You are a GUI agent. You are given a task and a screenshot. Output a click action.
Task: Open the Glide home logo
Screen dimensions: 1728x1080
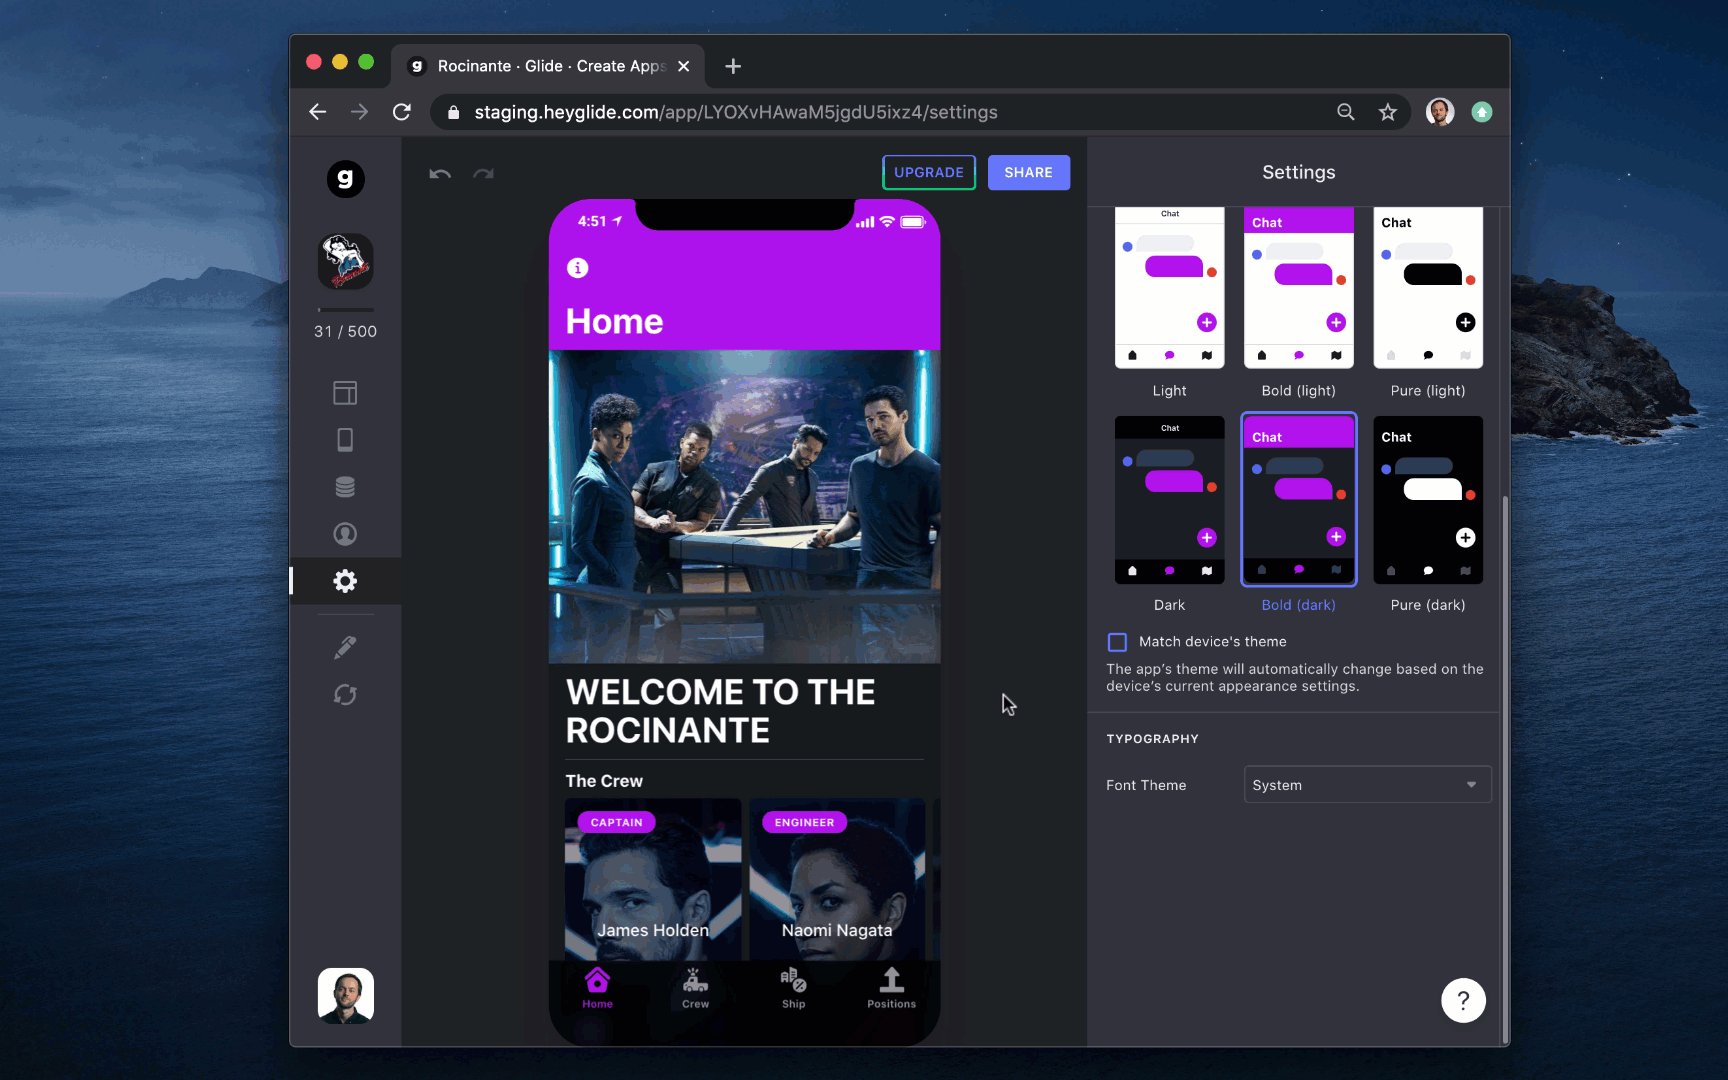click(345, 179)
